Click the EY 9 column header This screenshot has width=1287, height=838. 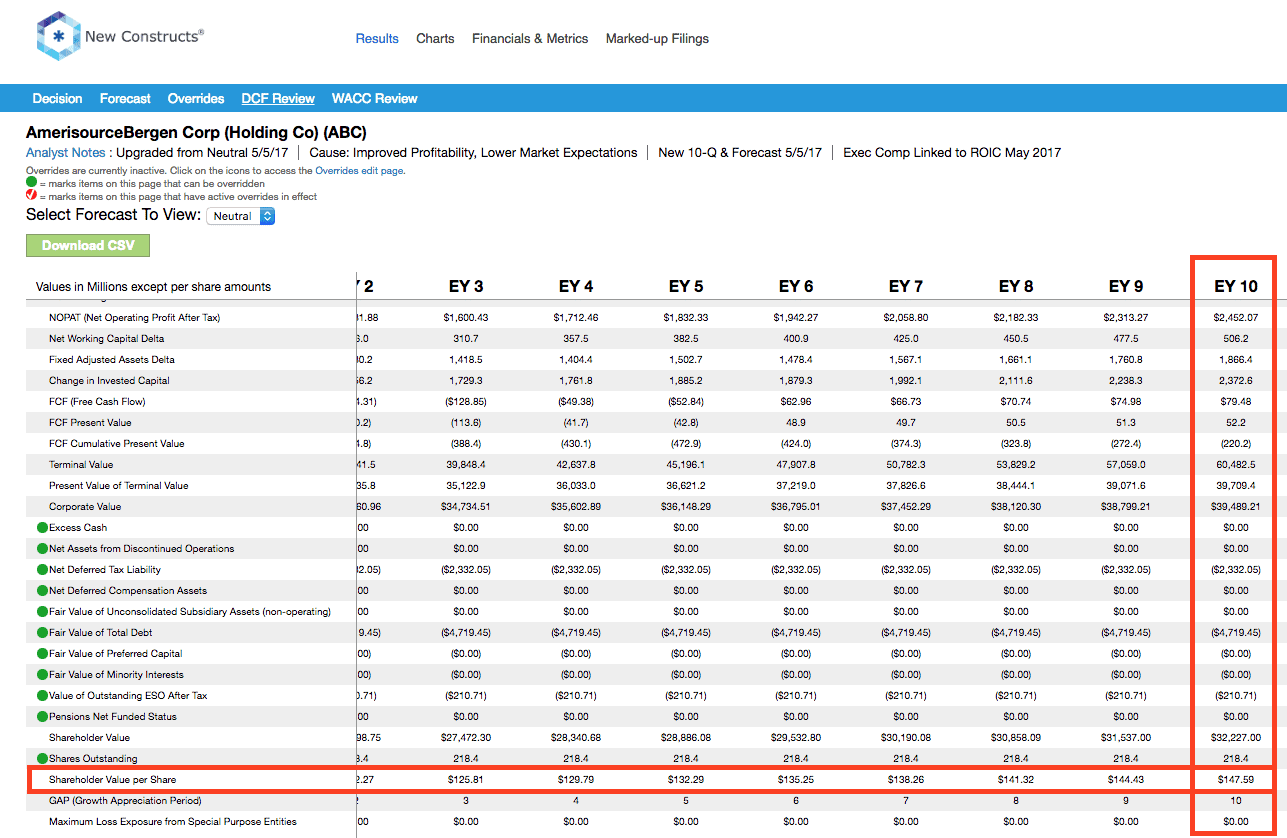pyautogui.click(x=1126, y=286)
